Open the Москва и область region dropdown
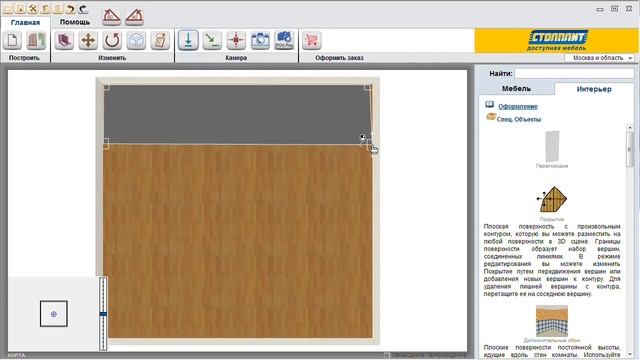The image size is (640, 360). click(599, 58)
